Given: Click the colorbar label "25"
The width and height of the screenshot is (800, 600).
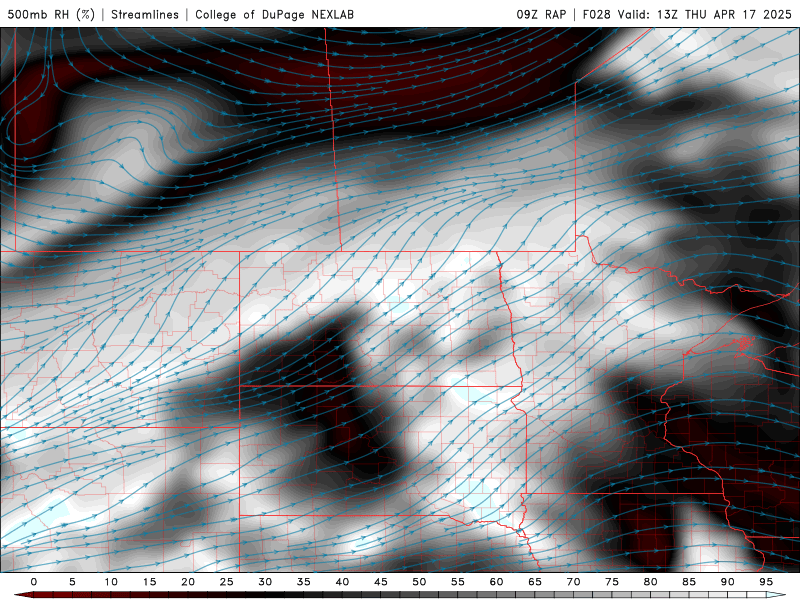Looking at the screenshot, I should click(x=227, y=582).
